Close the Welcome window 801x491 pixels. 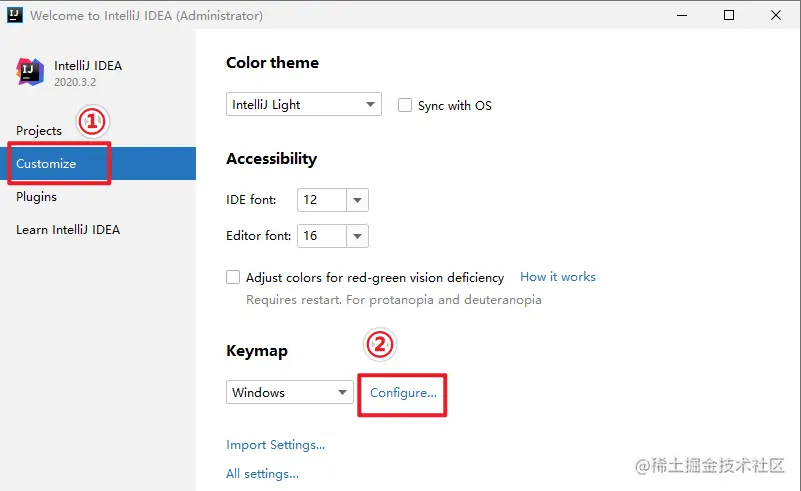click(776, 15)
